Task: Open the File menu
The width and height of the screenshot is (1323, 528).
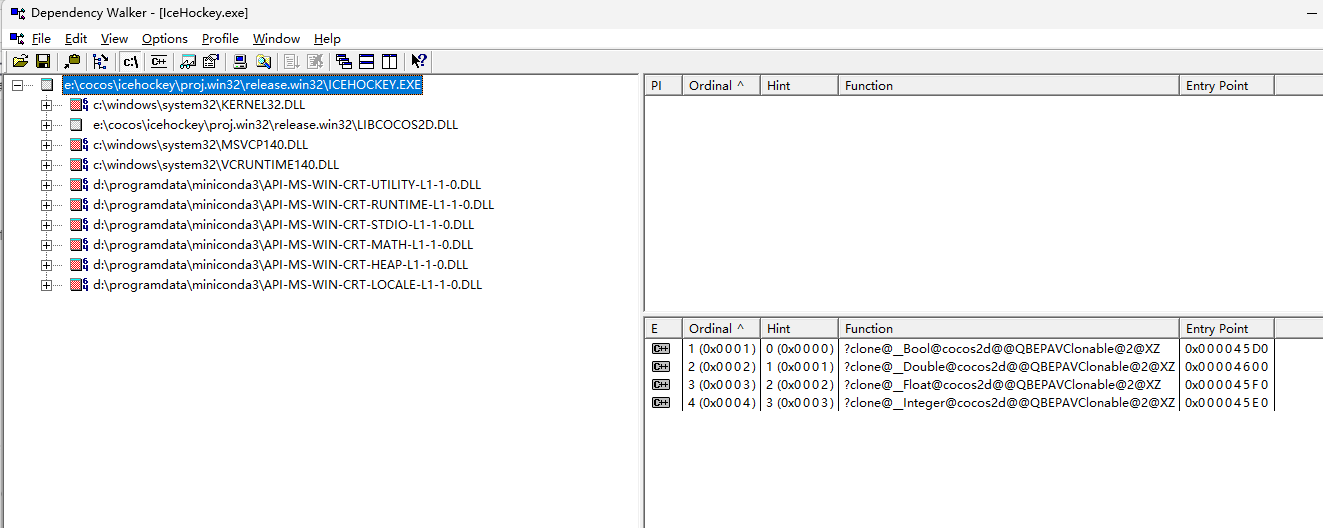Action: 41,38
